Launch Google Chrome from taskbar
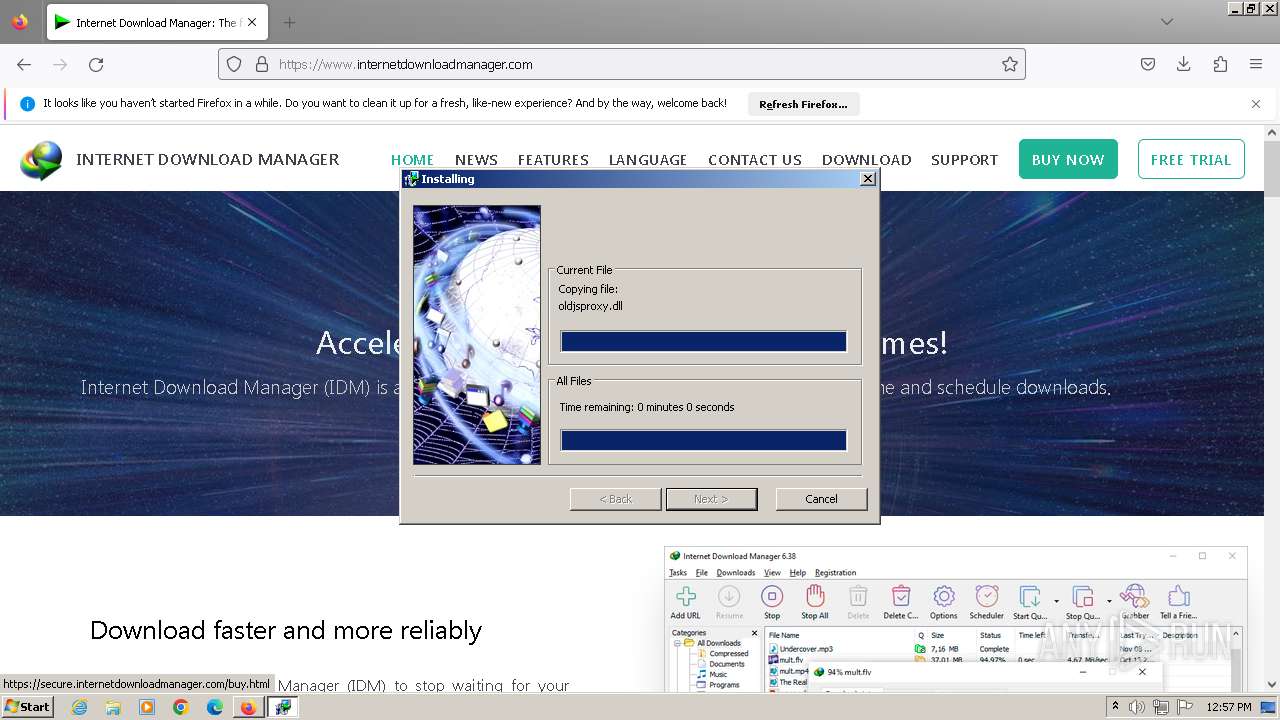Screen dimensions: 1280x720 [x=181, y=707]
